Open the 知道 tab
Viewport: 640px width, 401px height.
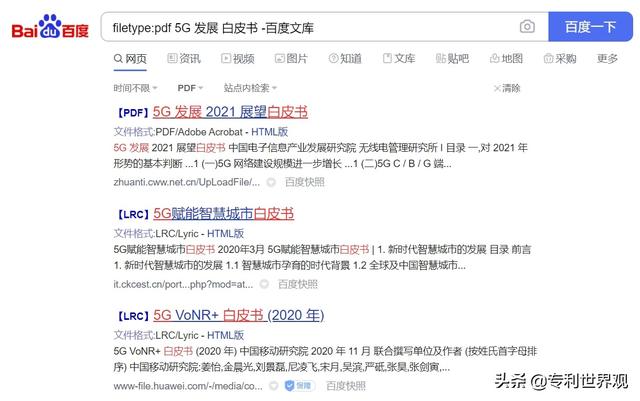click(x=345, y=59)
